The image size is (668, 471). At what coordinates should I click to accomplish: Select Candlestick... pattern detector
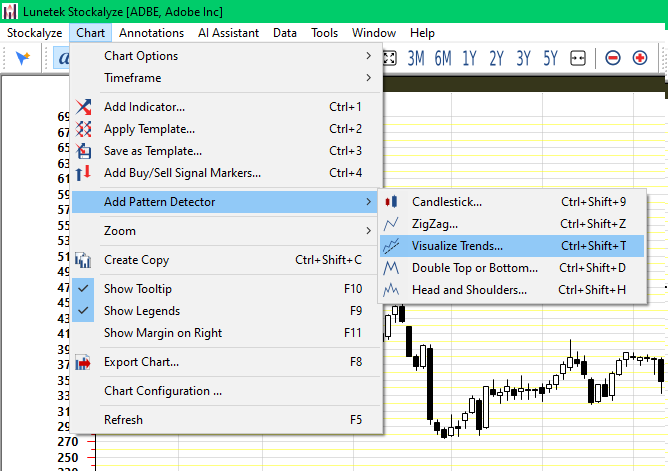pyautogui.click(x=512, y=202)
